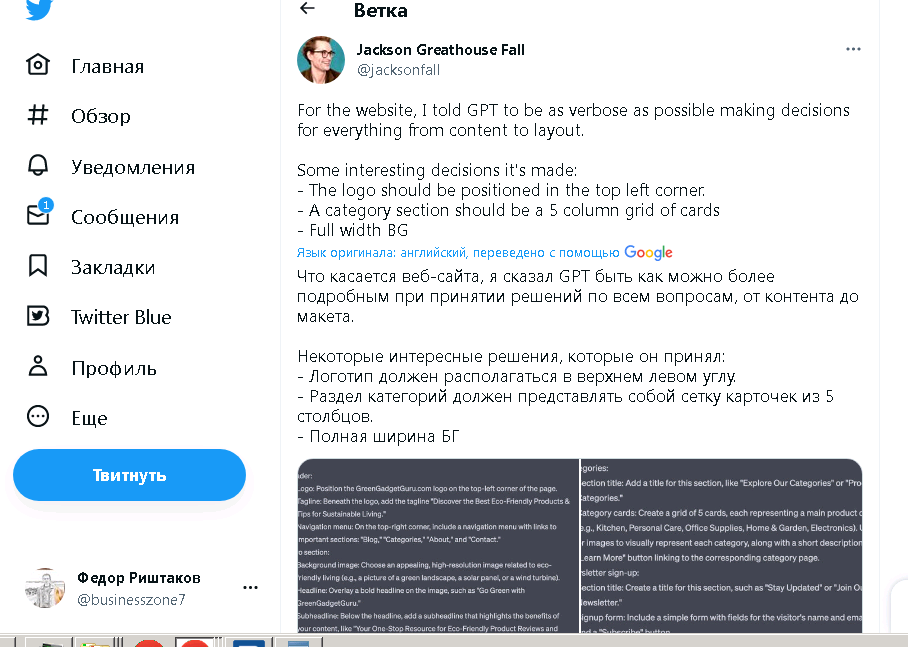The image size is (908, 647).
Task: Select the Закладки menu label
Action: [113, 267]
